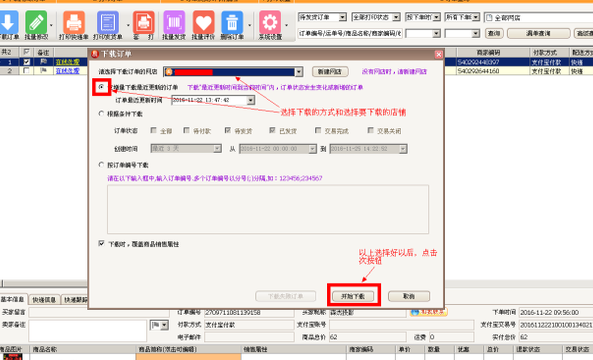The width and height of the screenshot is (593, 360).
Task: Open the 待发货订单 order status dropdown
Action: (x=342, y=17)
